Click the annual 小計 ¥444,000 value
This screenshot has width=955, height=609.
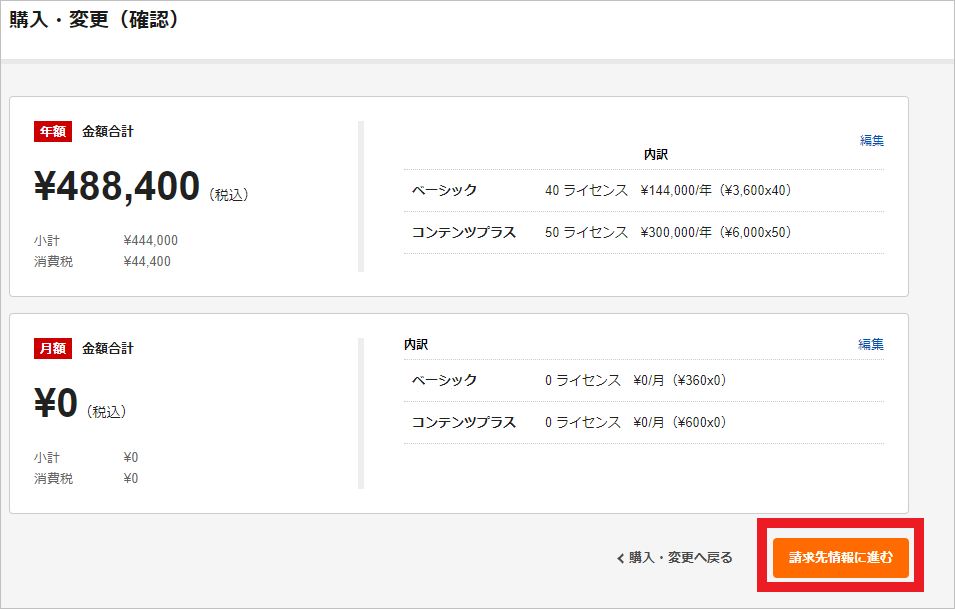150,240
